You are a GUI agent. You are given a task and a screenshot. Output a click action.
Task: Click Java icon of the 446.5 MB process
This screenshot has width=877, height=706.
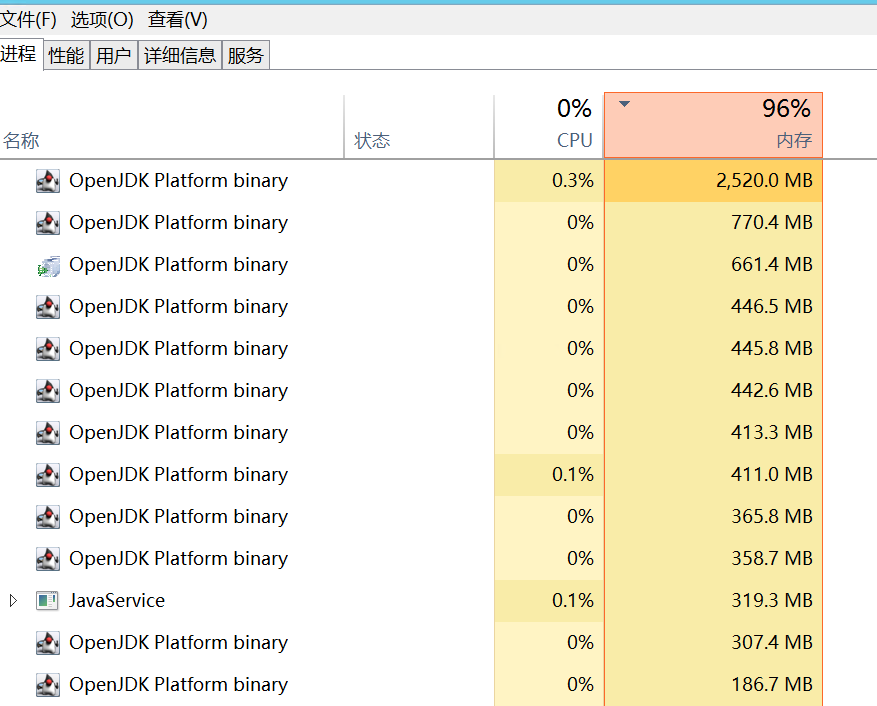coord(48,307)
